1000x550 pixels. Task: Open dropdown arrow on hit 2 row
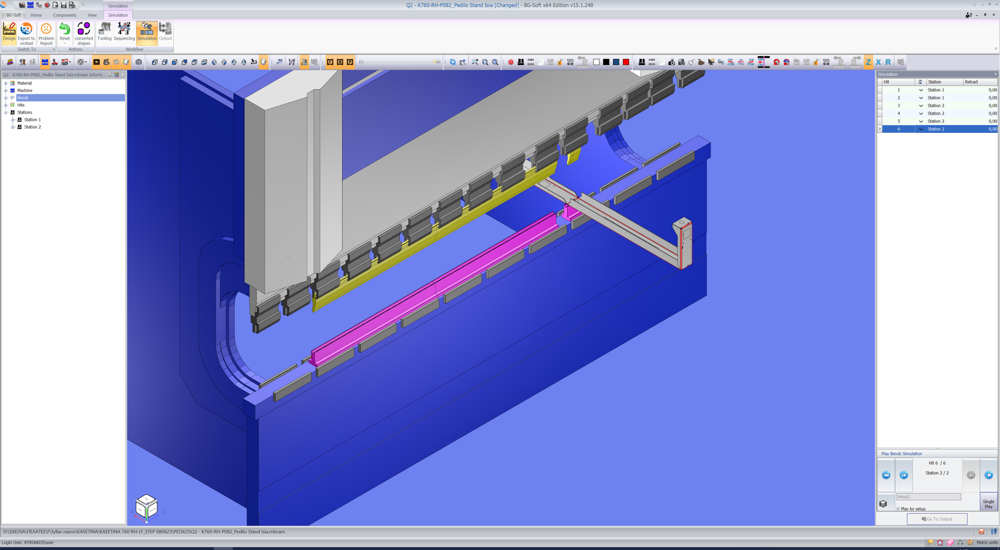click(921, 98)
